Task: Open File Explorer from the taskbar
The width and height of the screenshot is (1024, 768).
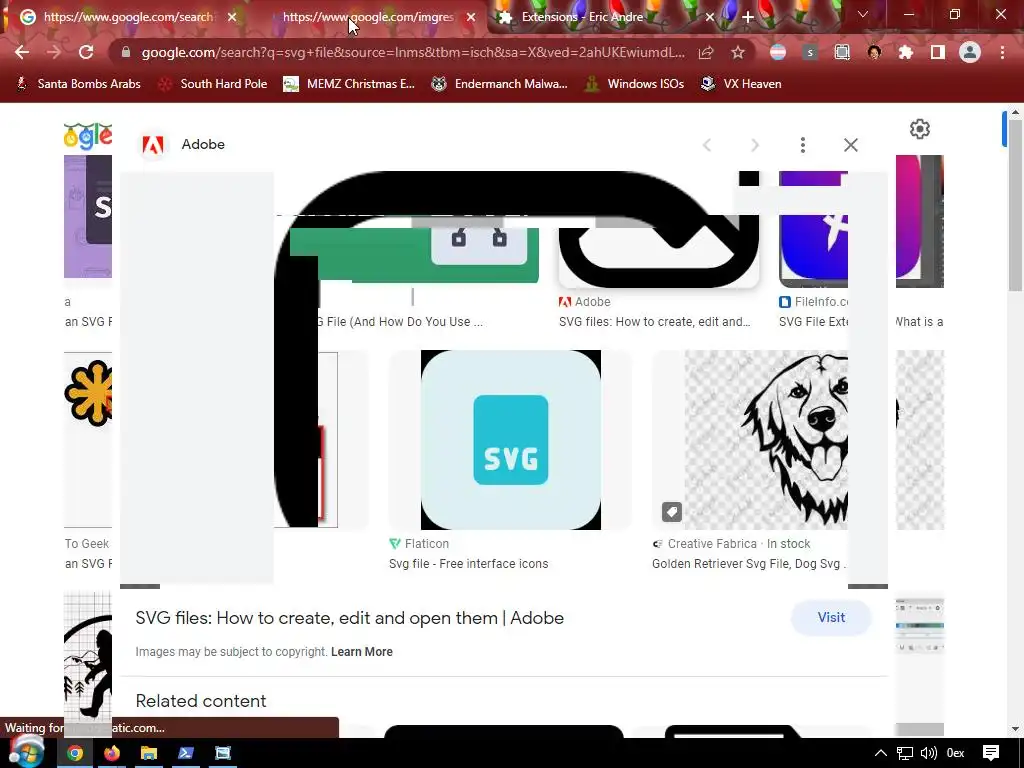Action: pyautogui.click(x=149, y=754)
